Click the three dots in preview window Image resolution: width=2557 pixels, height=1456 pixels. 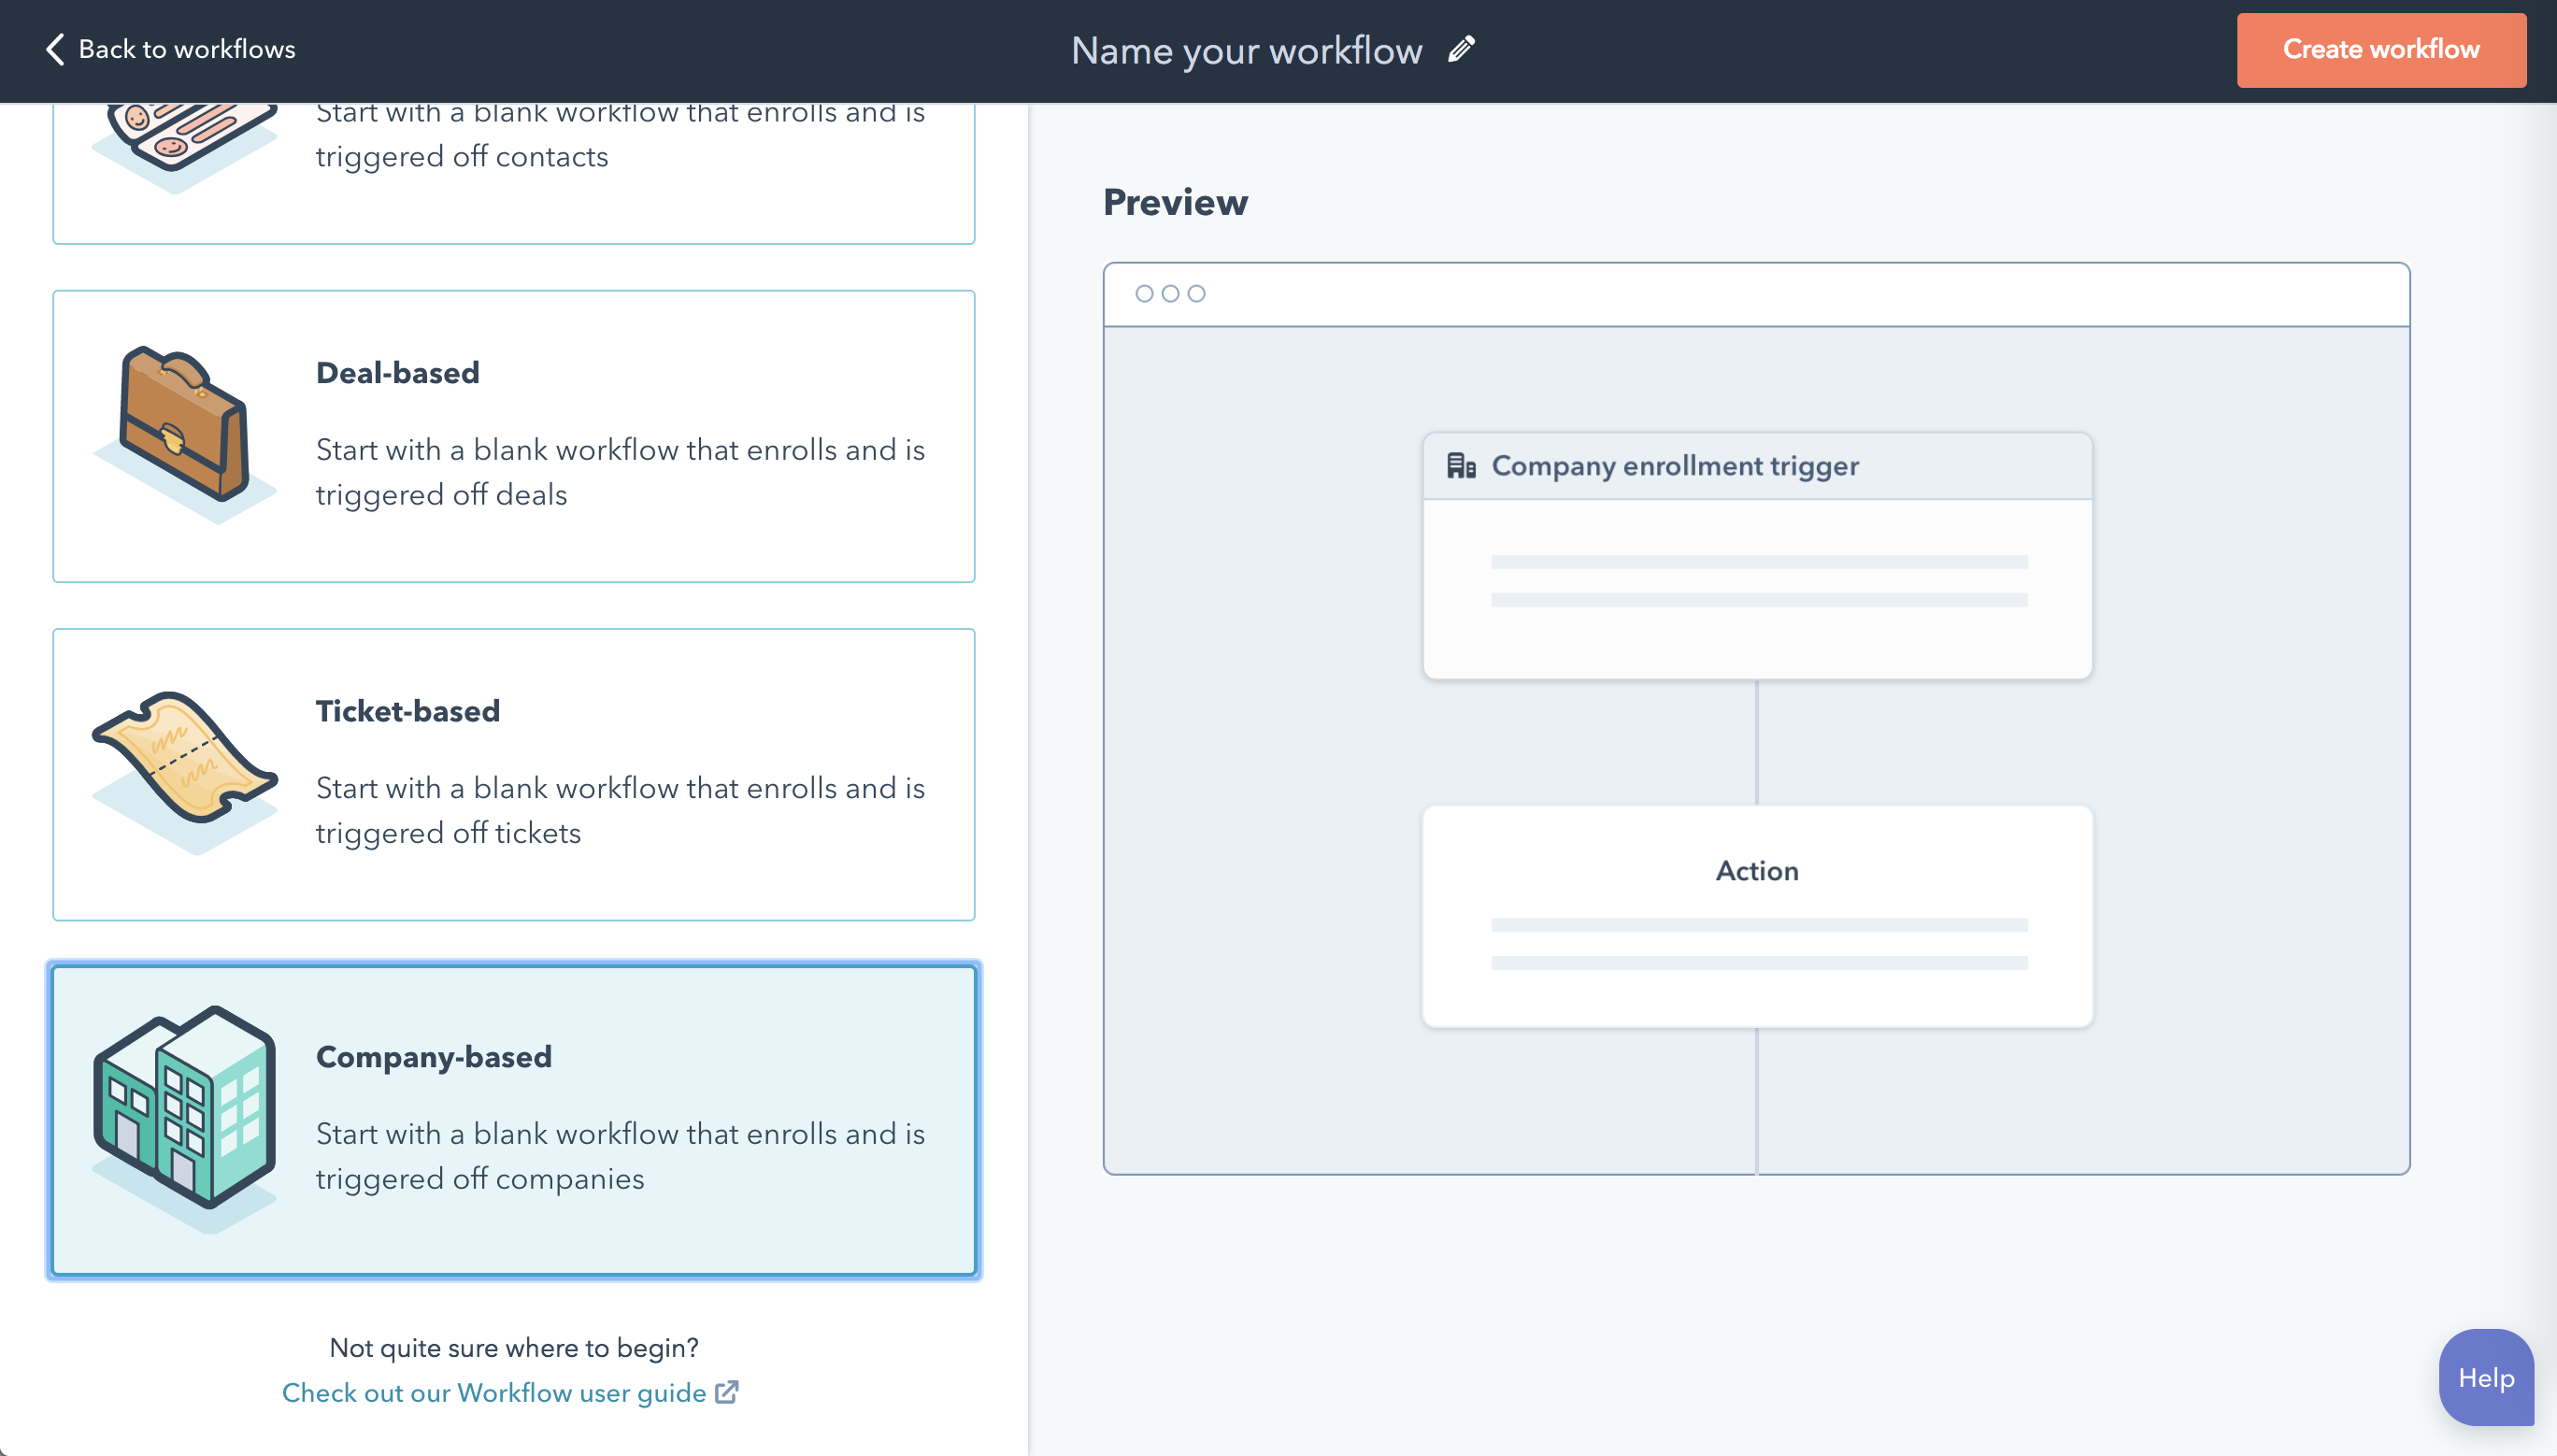(x=1169, y=293)
